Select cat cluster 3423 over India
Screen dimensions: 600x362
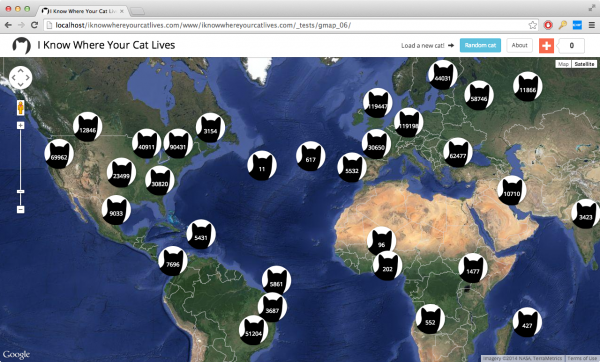[x=585, y=214]
